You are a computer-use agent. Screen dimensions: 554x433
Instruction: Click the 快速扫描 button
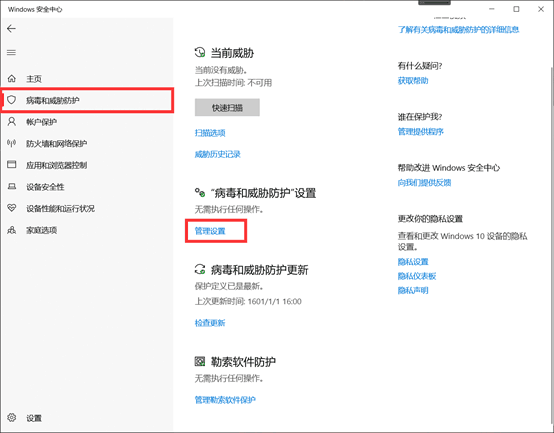coord(227,107)
